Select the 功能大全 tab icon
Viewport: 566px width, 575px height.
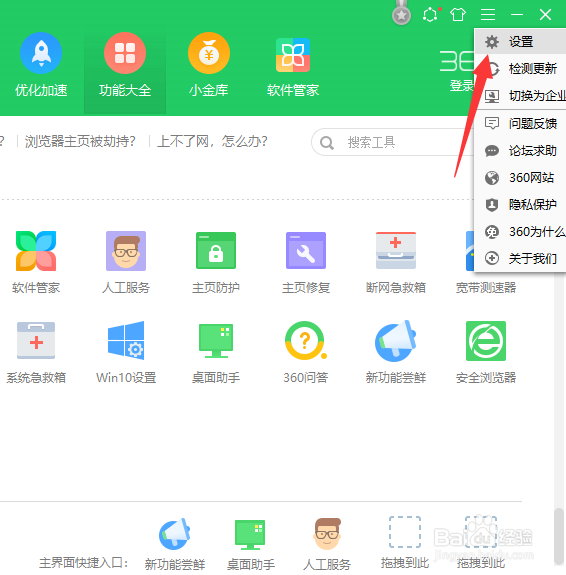(x=125, y=53)
